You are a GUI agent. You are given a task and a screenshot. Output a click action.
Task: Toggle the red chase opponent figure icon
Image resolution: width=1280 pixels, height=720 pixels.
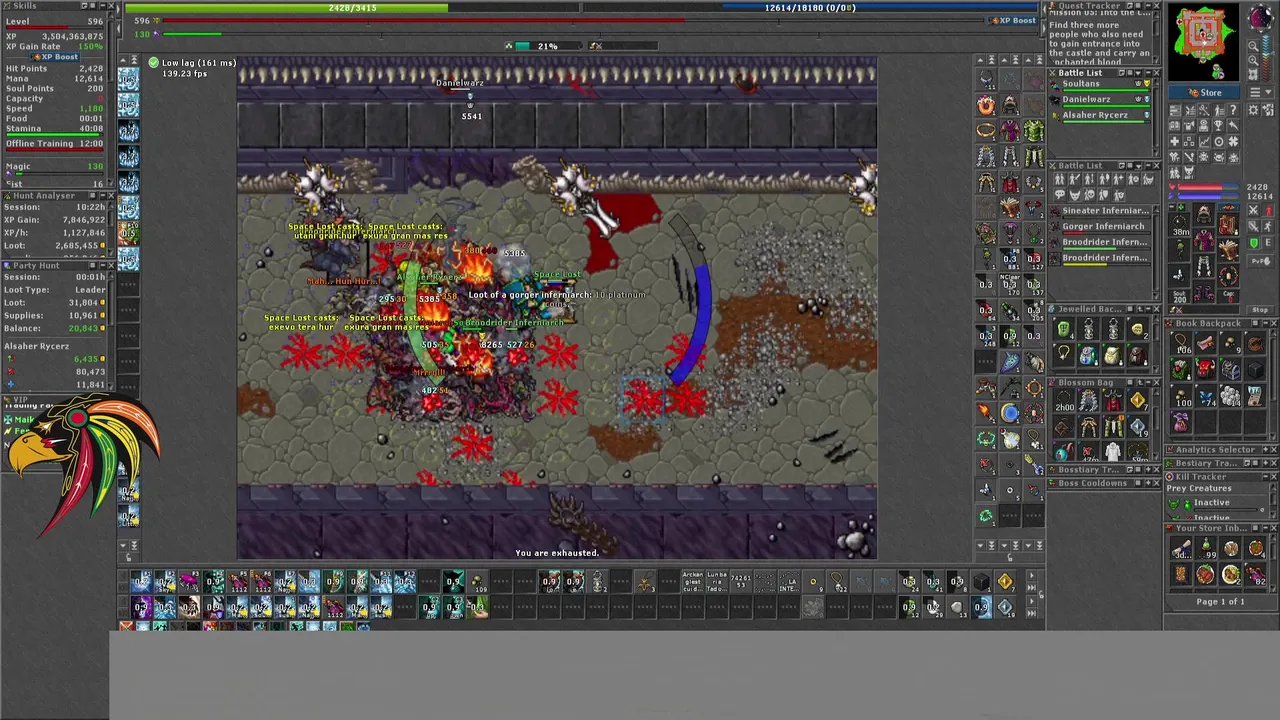1267,209
